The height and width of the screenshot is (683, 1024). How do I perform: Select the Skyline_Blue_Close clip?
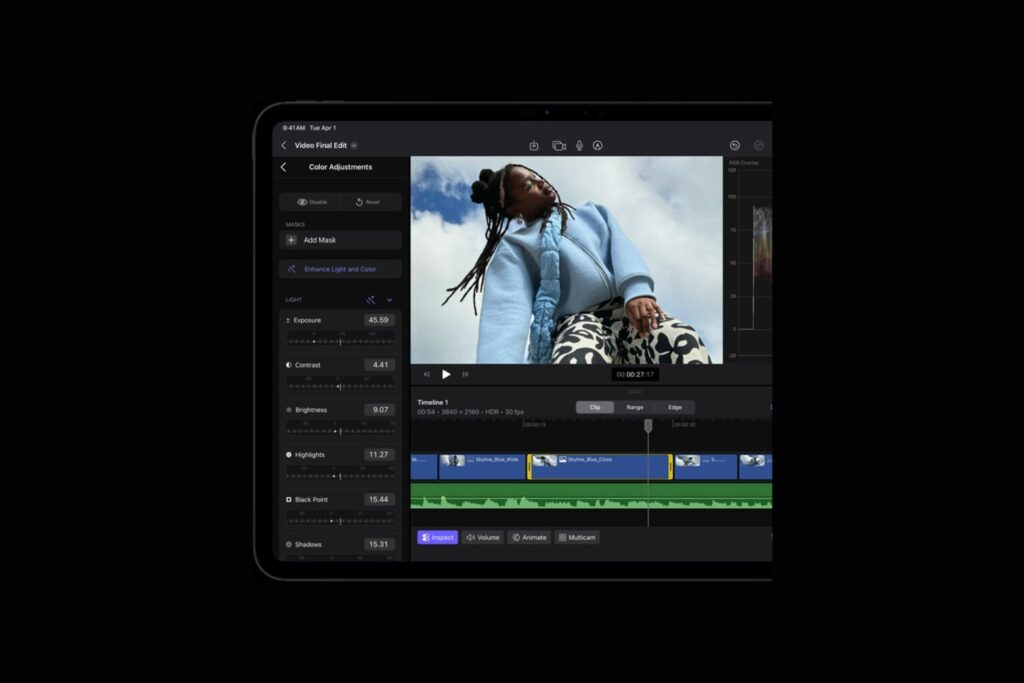tap(600, 467)
